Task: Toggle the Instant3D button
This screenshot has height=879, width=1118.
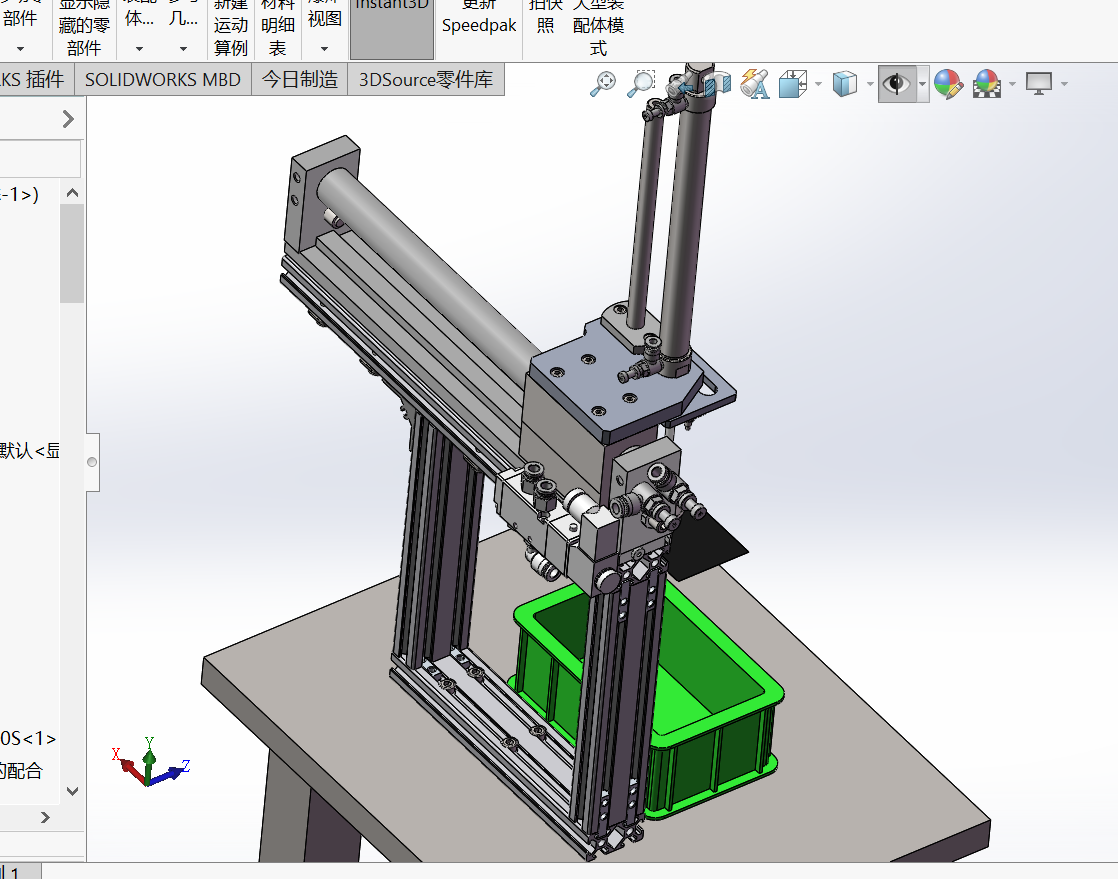Action: [x=391, y=29]
